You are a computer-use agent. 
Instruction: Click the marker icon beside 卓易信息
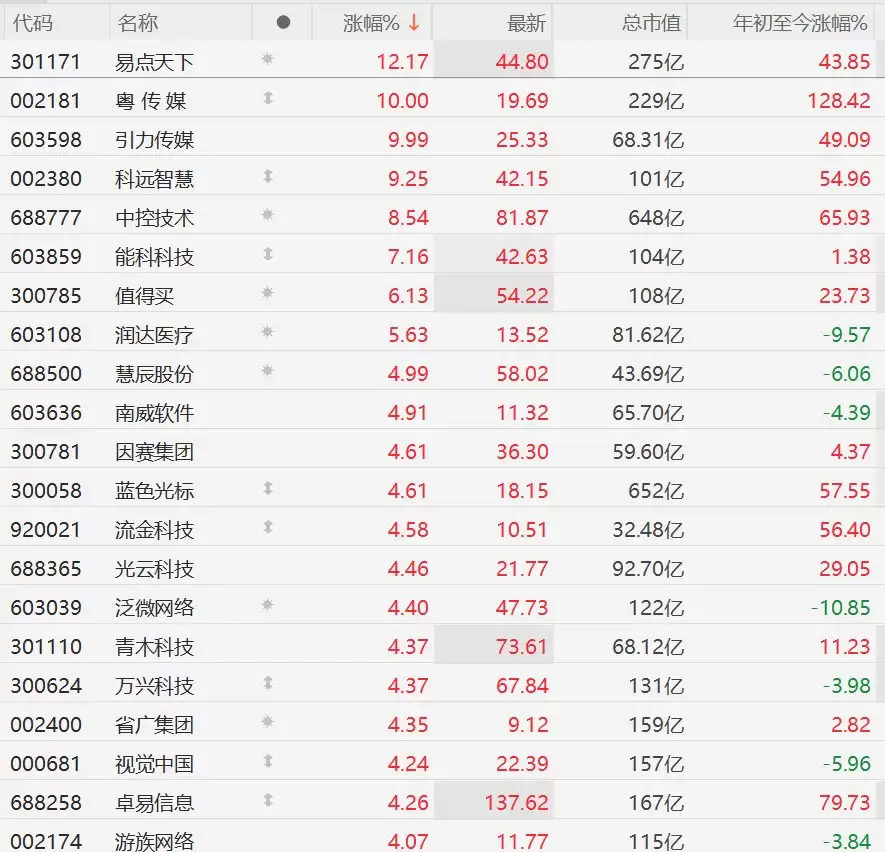pos(268,800)
